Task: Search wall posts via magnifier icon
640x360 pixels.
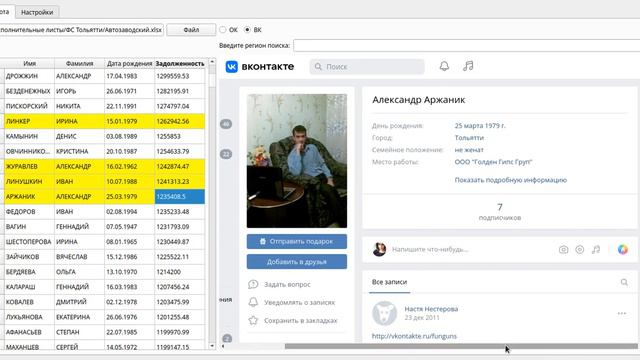Action: click(x=624, y=282)
